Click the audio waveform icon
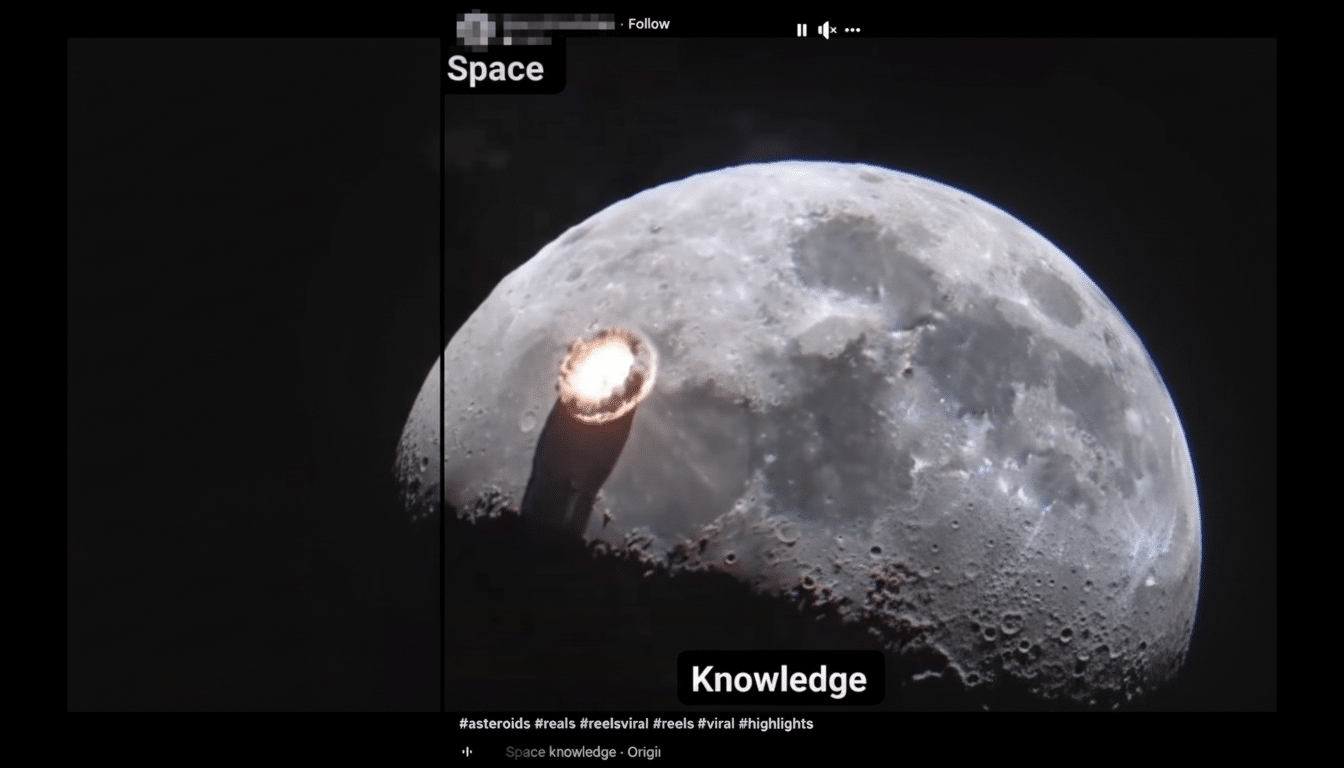Image resolution: width=1344 pixels, height=768 pixels. pos(467,752)
